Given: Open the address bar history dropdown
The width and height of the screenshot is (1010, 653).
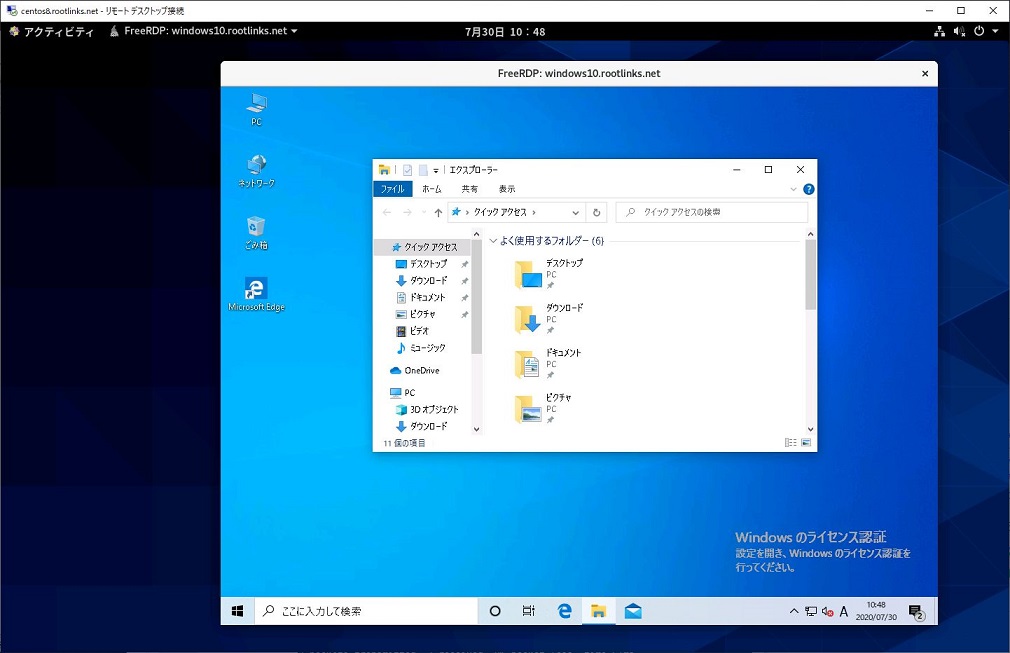Looking at the screenshot, I should pyautogui.click(x=576, y=212).
